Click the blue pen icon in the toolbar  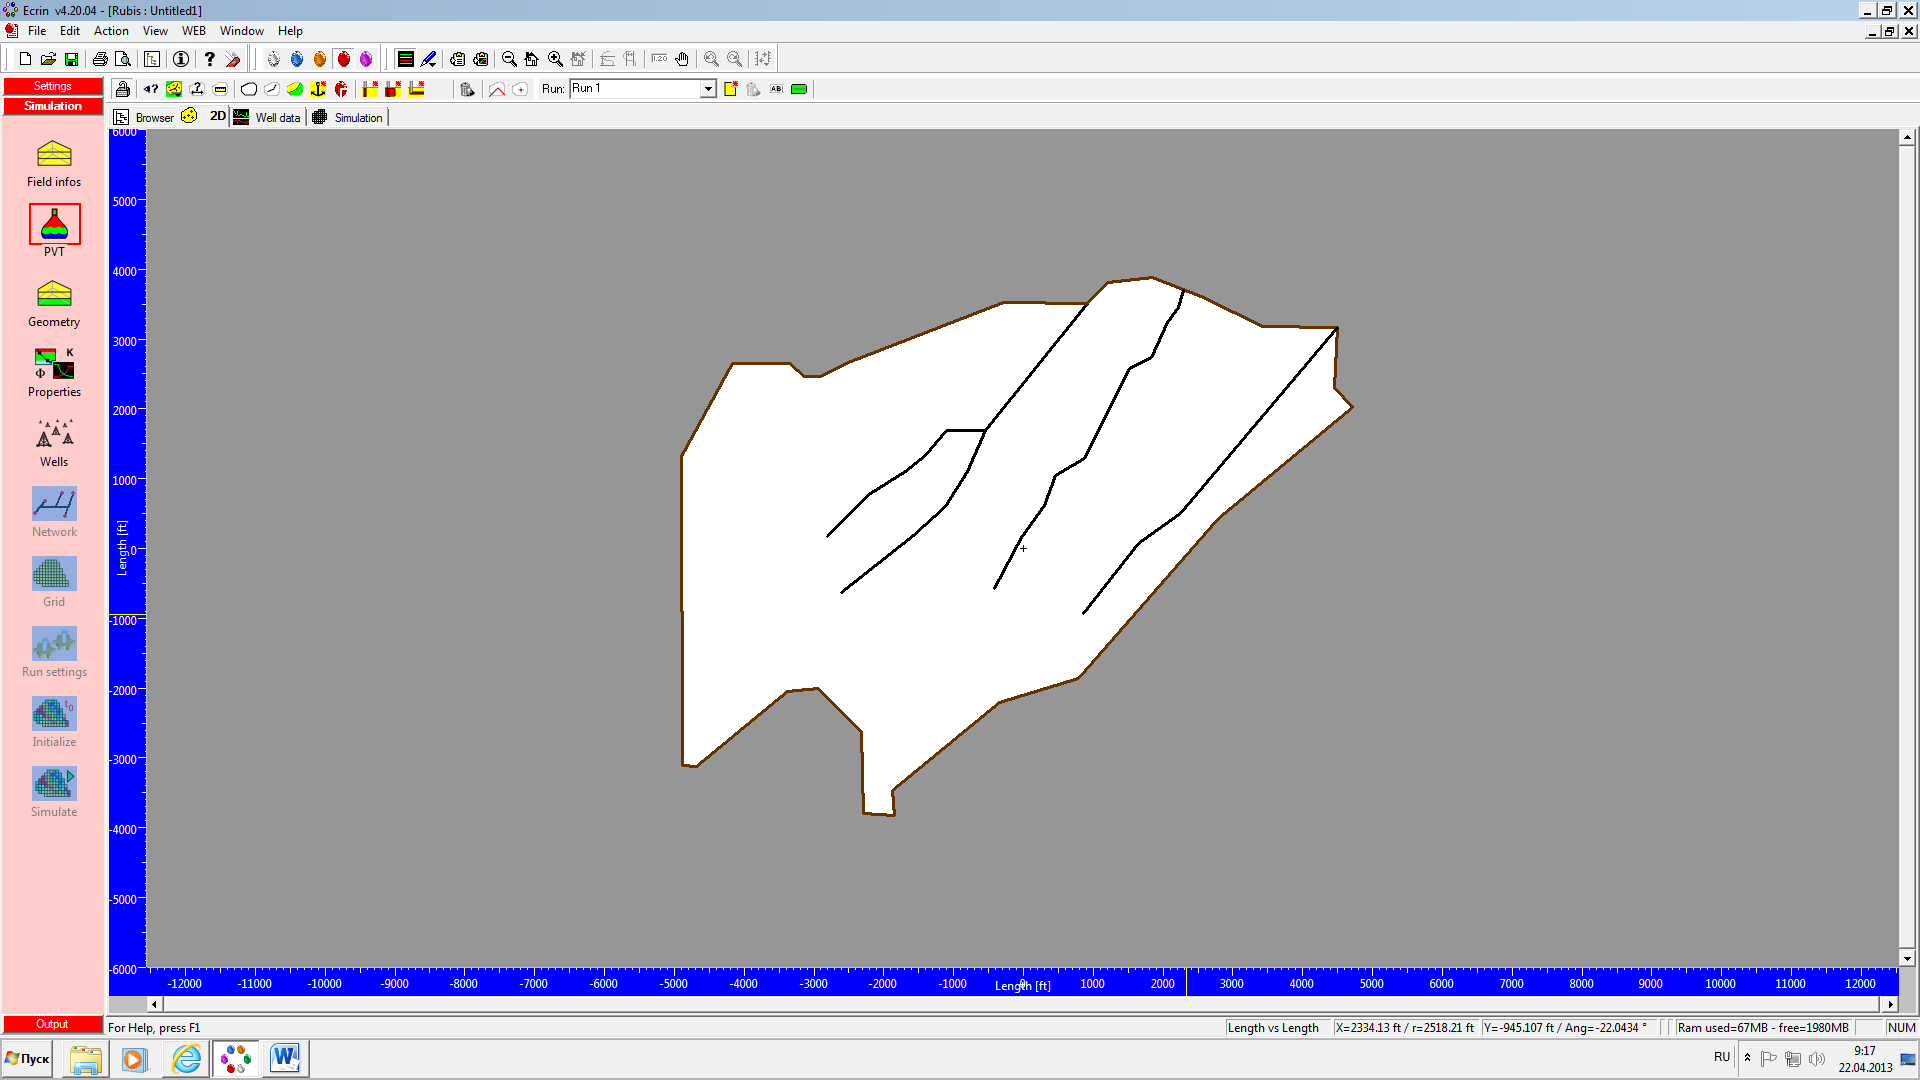pos(428,59)
